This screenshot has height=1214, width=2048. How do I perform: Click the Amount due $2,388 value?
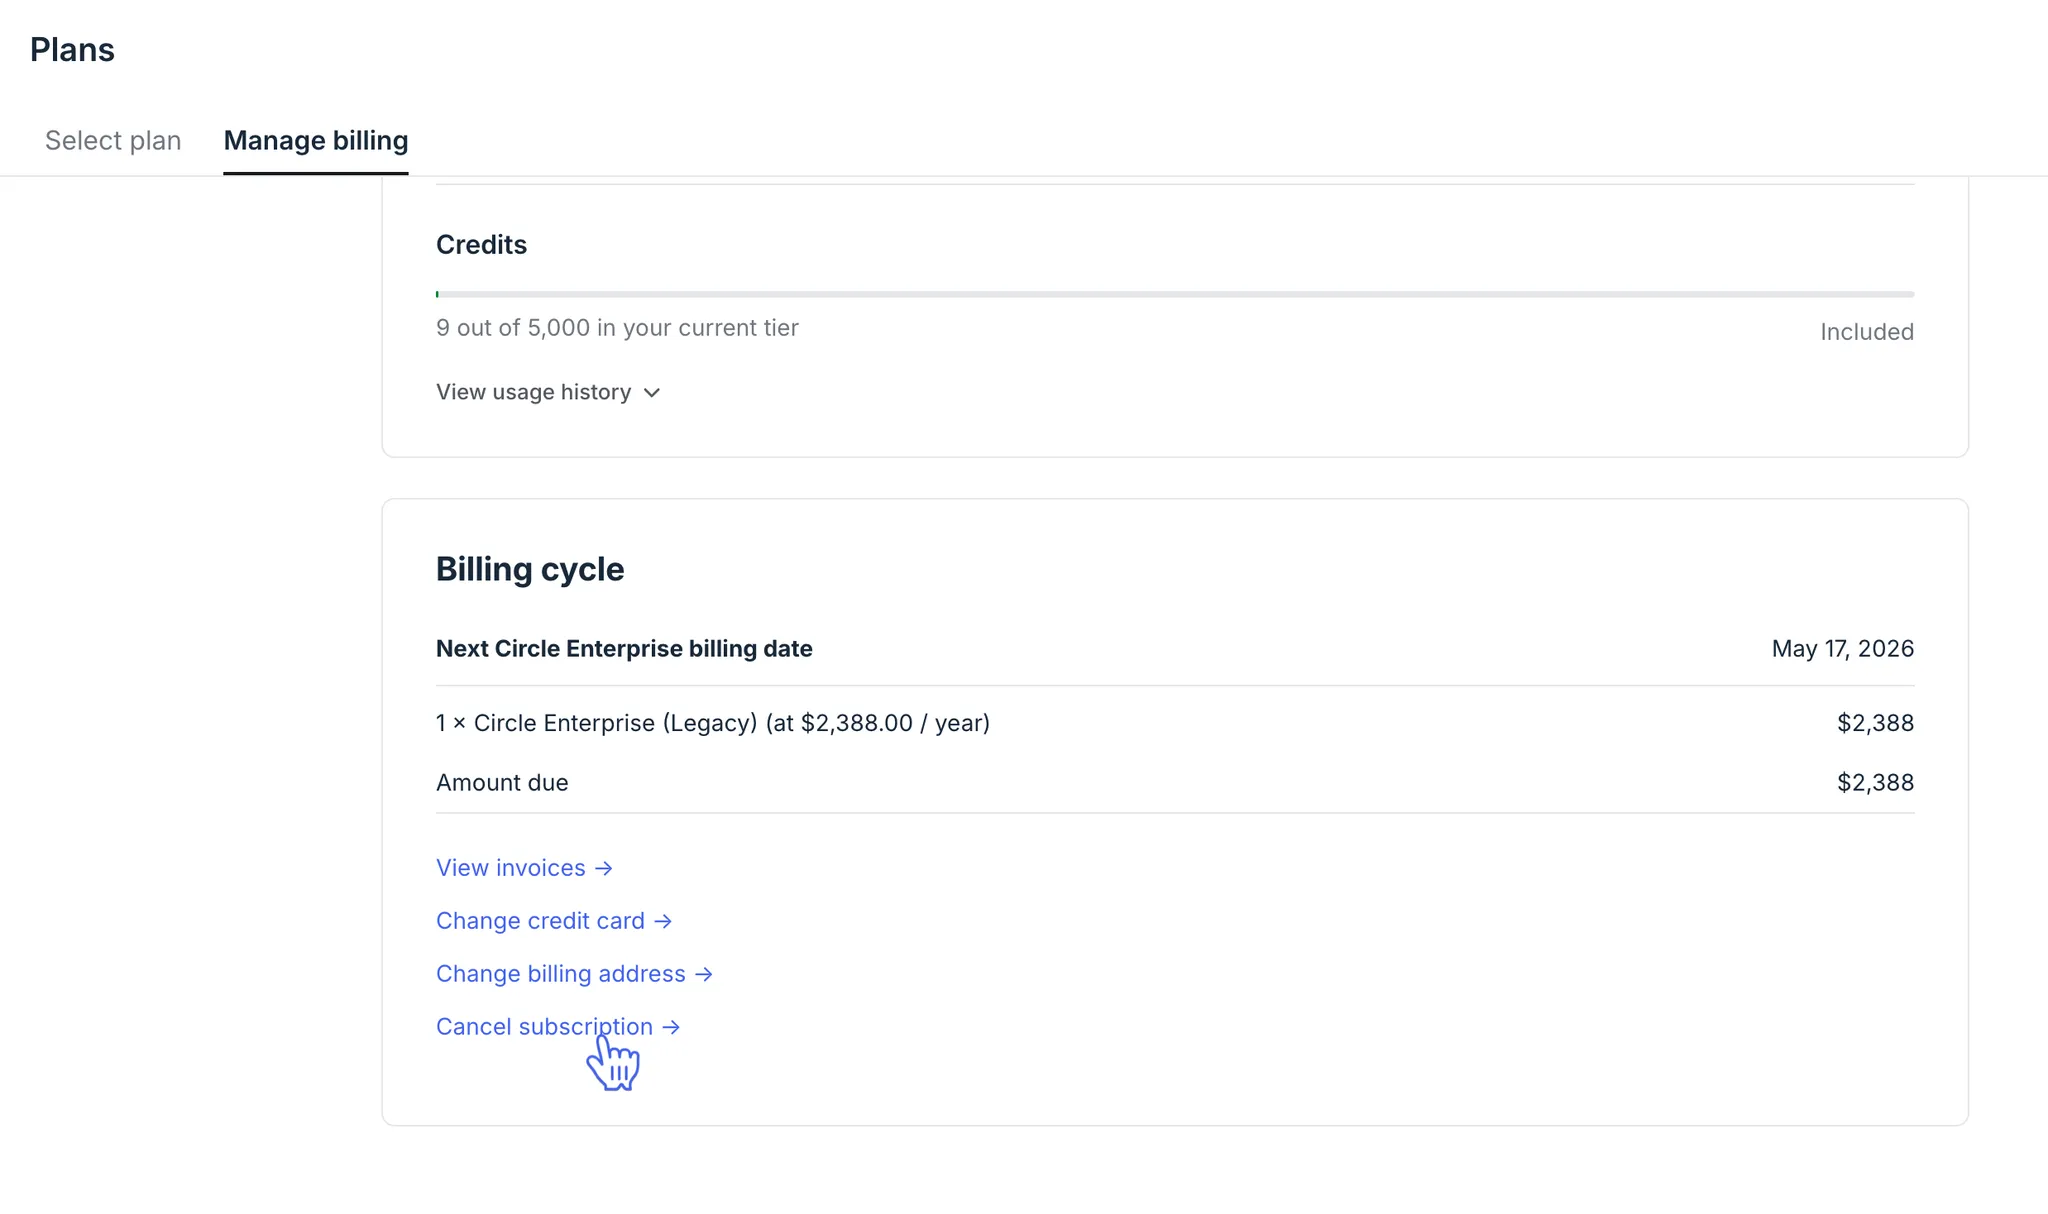pos(1875,783)
